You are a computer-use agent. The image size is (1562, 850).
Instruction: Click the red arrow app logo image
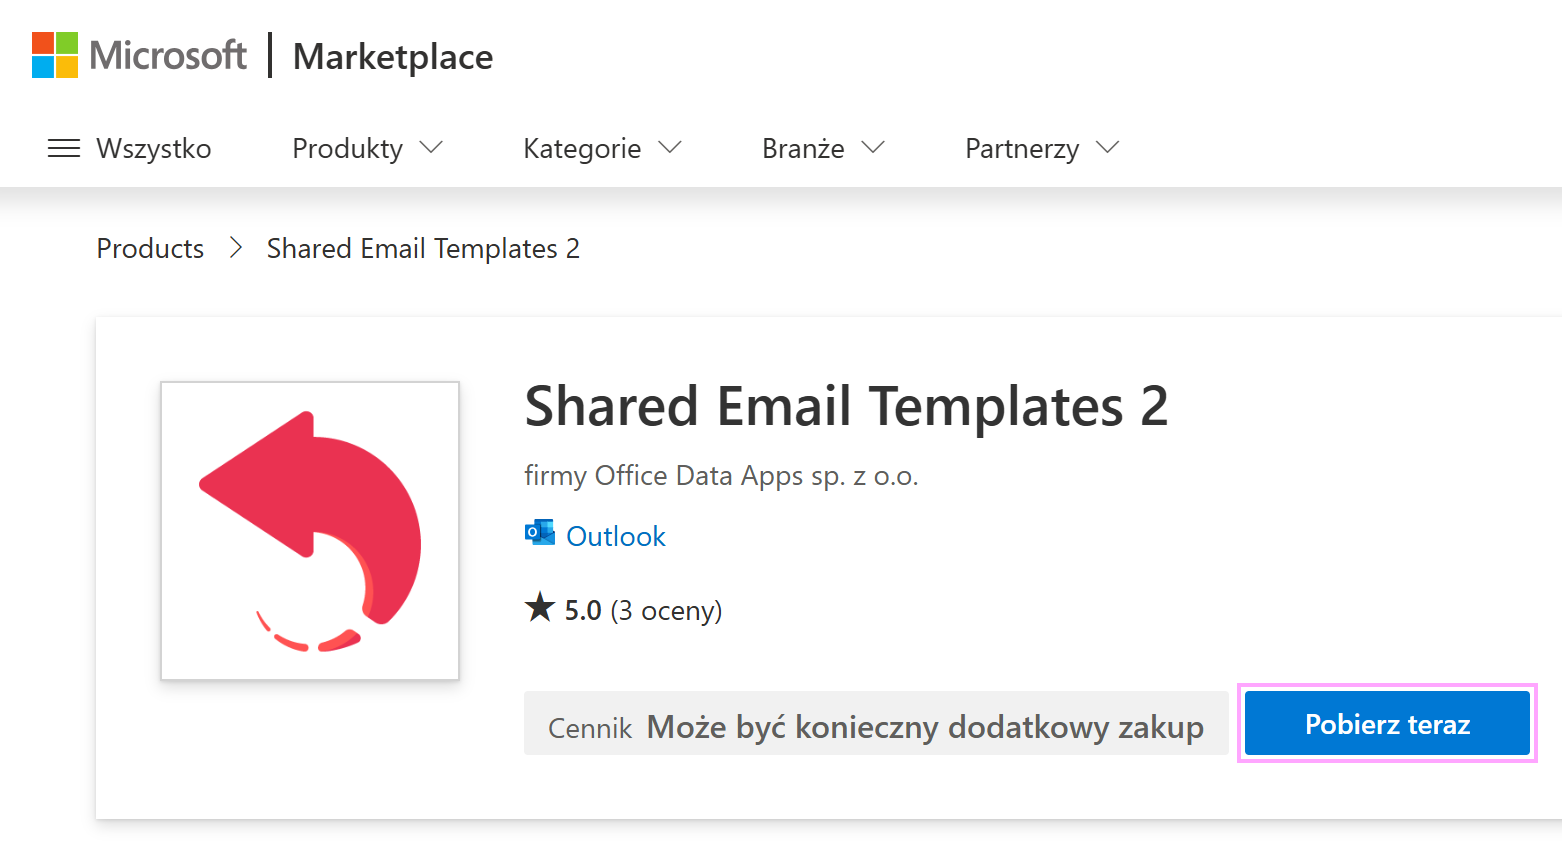pyautogui.click(x=310, y=530)
